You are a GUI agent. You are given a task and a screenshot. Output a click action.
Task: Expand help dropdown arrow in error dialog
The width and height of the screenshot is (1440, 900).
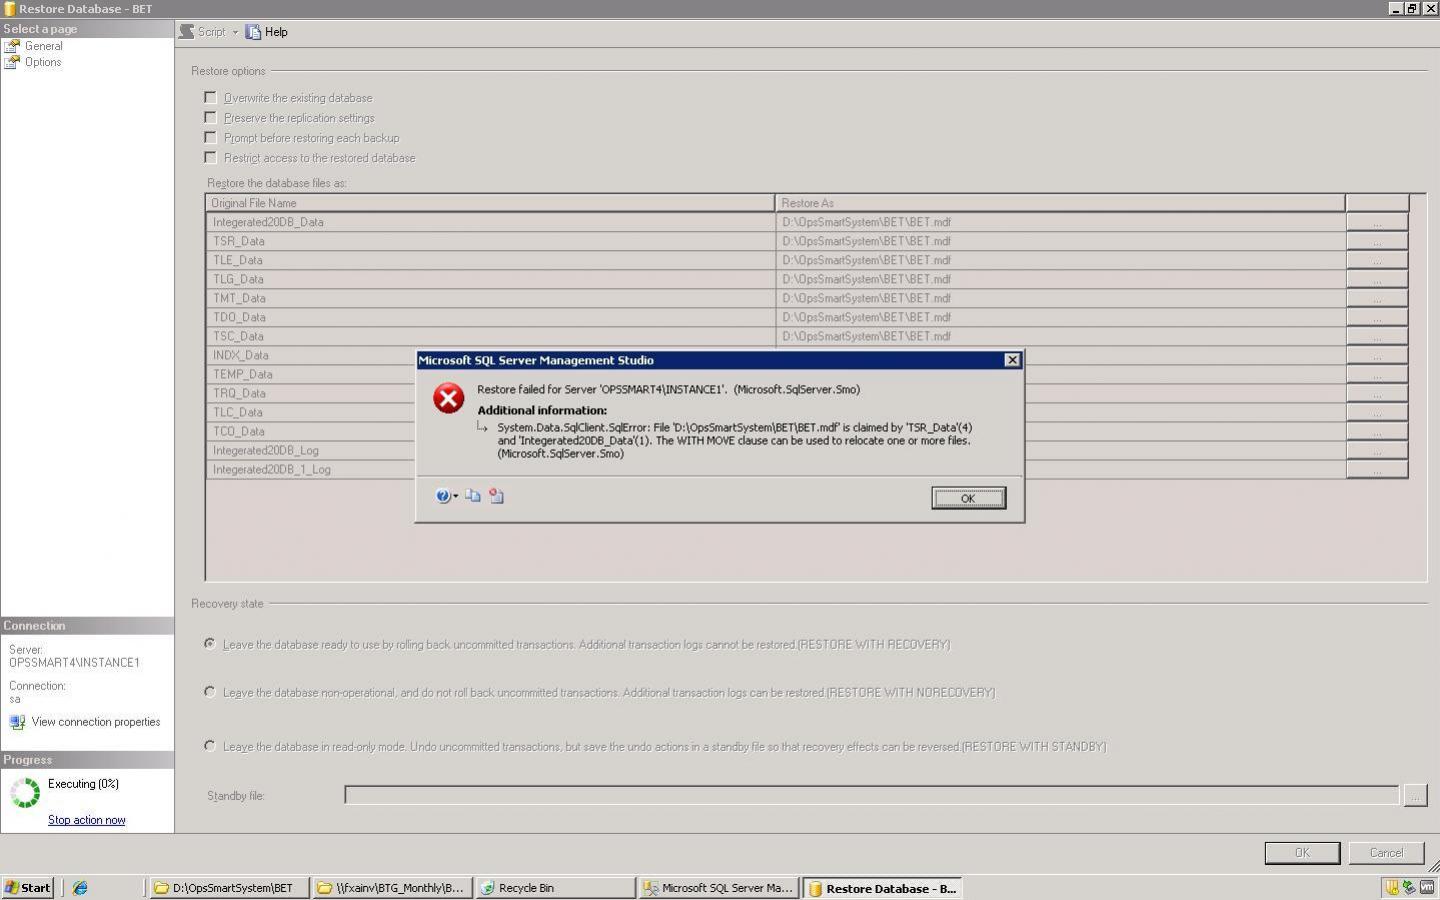[x=455, y=496]
